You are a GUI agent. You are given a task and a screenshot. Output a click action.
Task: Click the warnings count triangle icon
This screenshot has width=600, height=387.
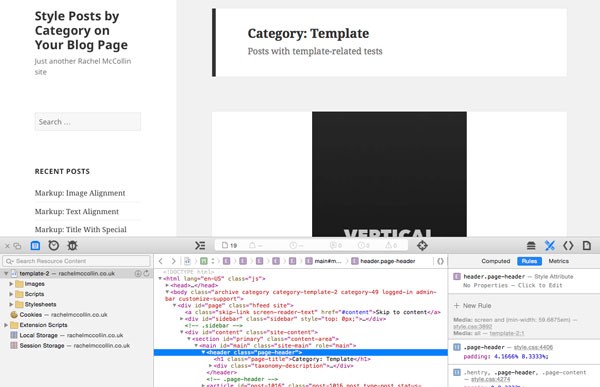click(391, 245)
